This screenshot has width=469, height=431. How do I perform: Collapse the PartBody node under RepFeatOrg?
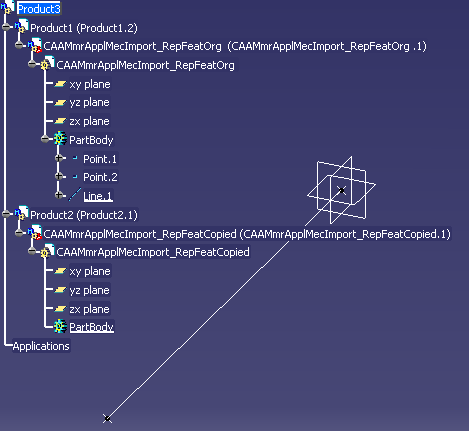[x=45, y=139]
